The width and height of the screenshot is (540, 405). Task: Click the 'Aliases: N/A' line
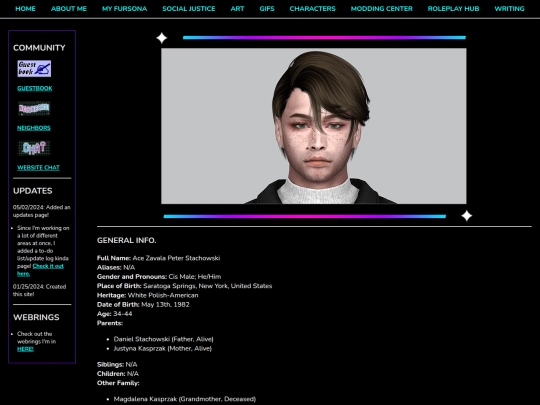116,268
